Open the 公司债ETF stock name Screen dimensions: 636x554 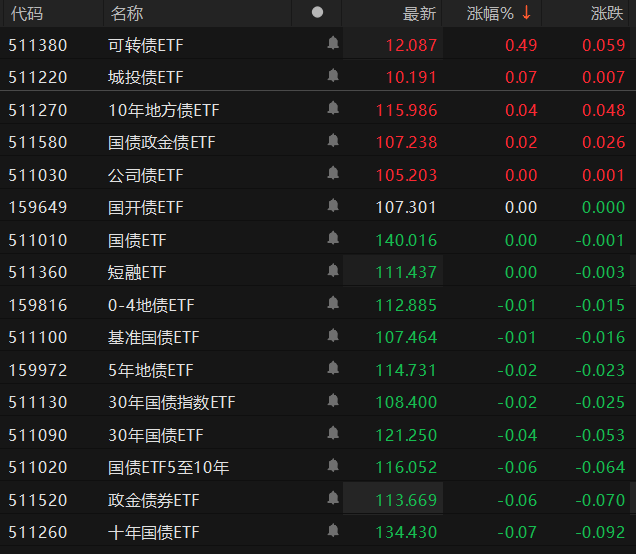pos(146,175)
